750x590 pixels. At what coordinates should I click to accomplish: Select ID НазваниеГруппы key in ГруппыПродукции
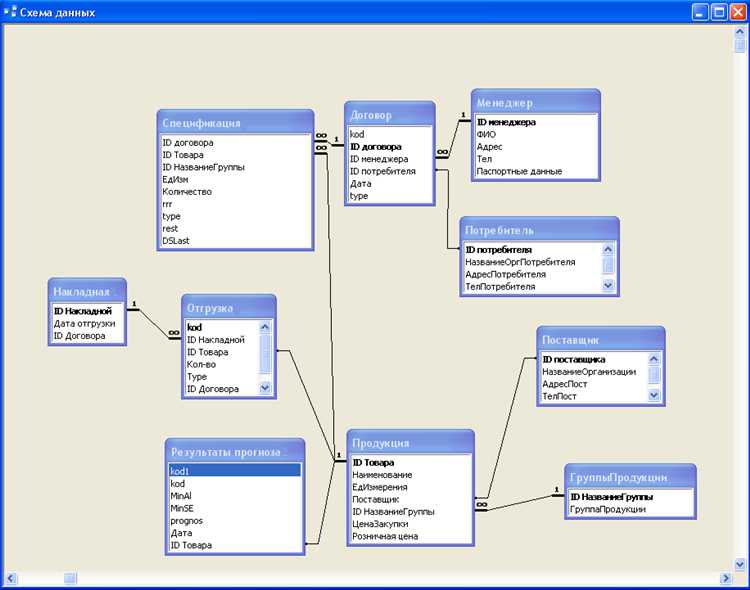(x=630, y=497)
